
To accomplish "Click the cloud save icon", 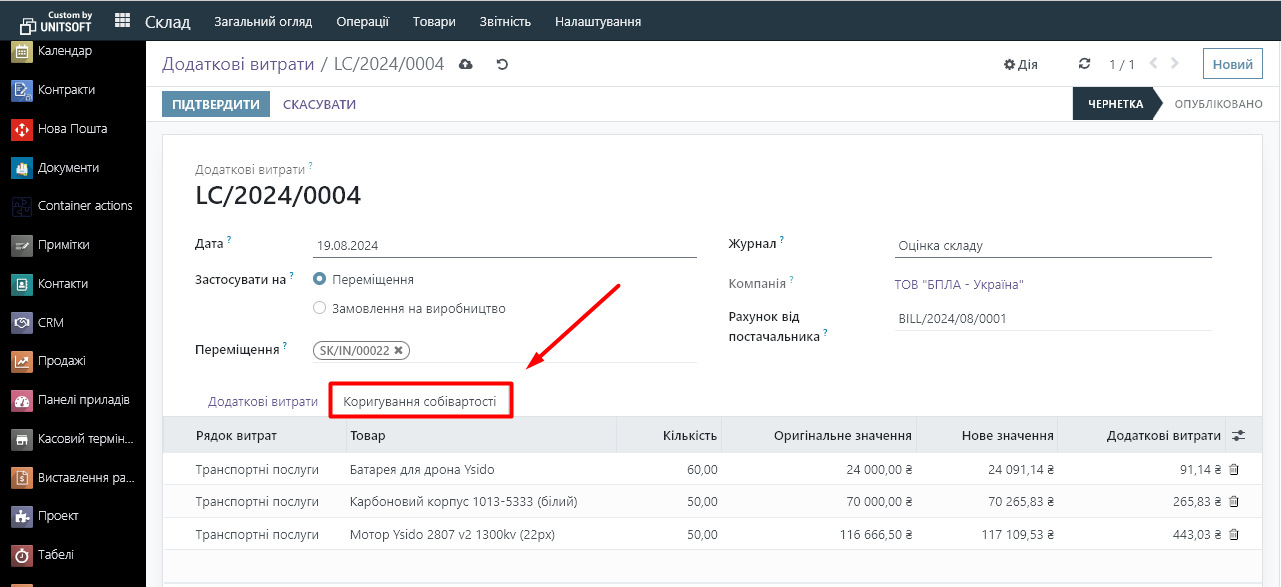I will [466, 64].
